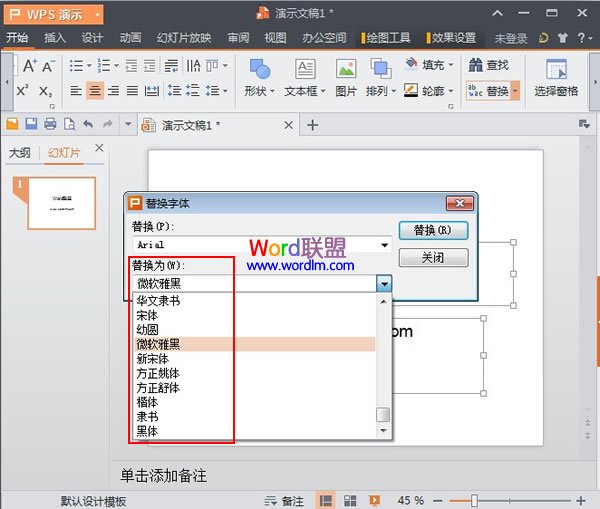Image resolution: width=600 pixels, height=509 pixels.
Task: Adjust the zoom slider handle
Action: tap(474, 500)
